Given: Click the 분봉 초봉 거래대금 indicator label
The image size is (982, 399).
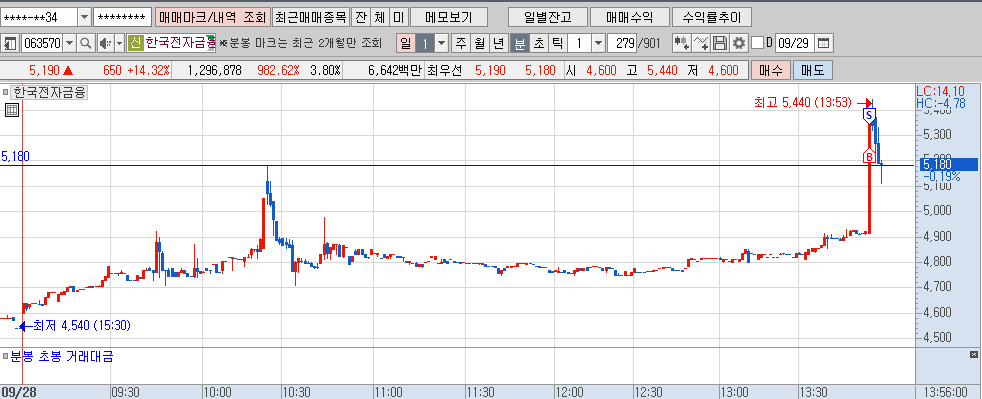Looking at the screenshot, I should click(62, 356).
